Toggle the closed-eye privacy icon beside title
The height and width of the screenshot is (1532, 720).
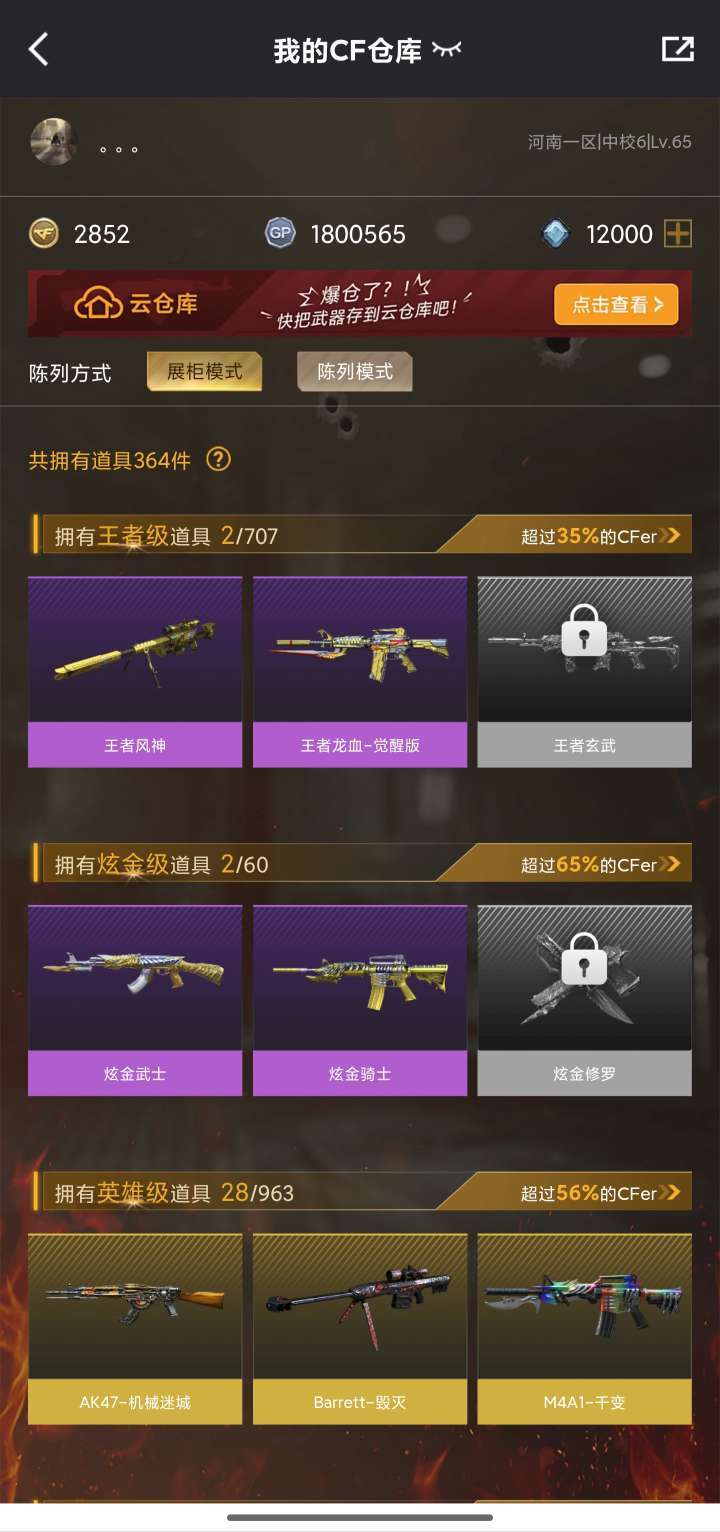447,49
